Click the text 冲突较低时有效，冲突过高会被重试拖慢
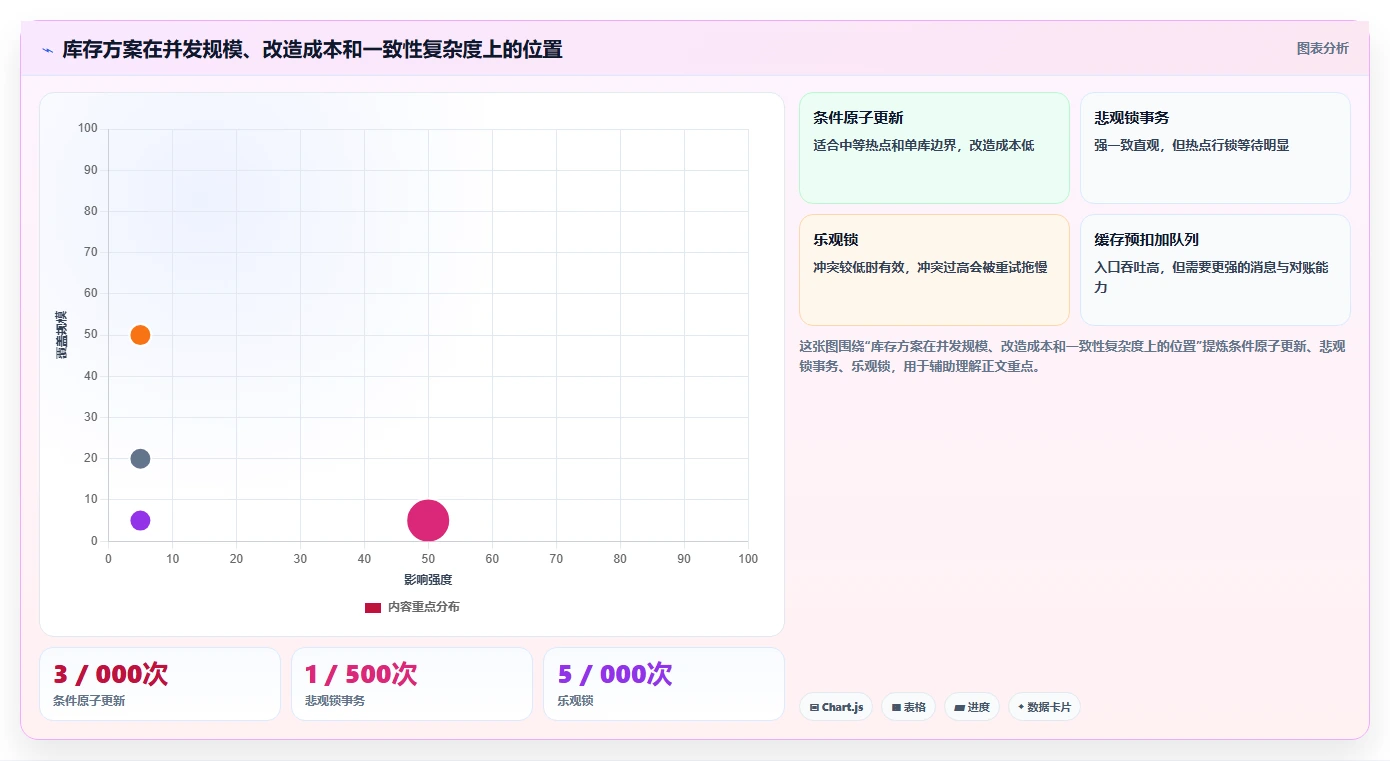The height and width of the screenshot is (761, 1390). (x=930, y=267)
